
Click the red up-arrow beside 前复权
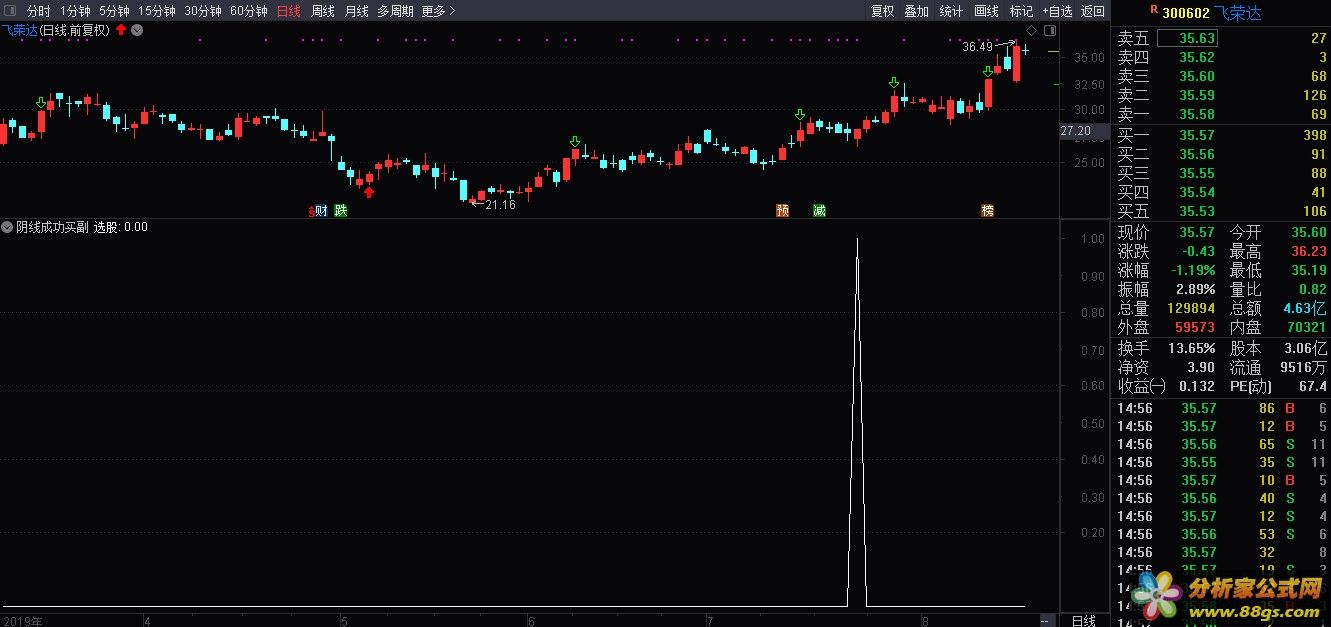pyautogui.click(x=121, y=30)
